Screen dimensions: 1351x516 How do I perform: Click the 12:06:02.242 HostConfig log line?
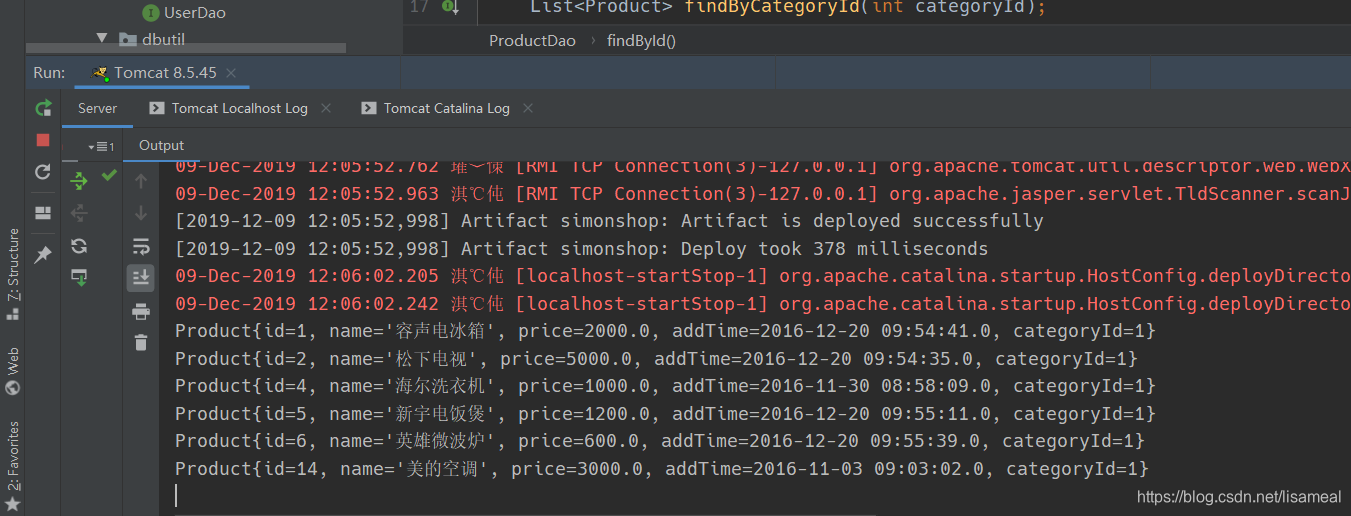tap(763, 304)
